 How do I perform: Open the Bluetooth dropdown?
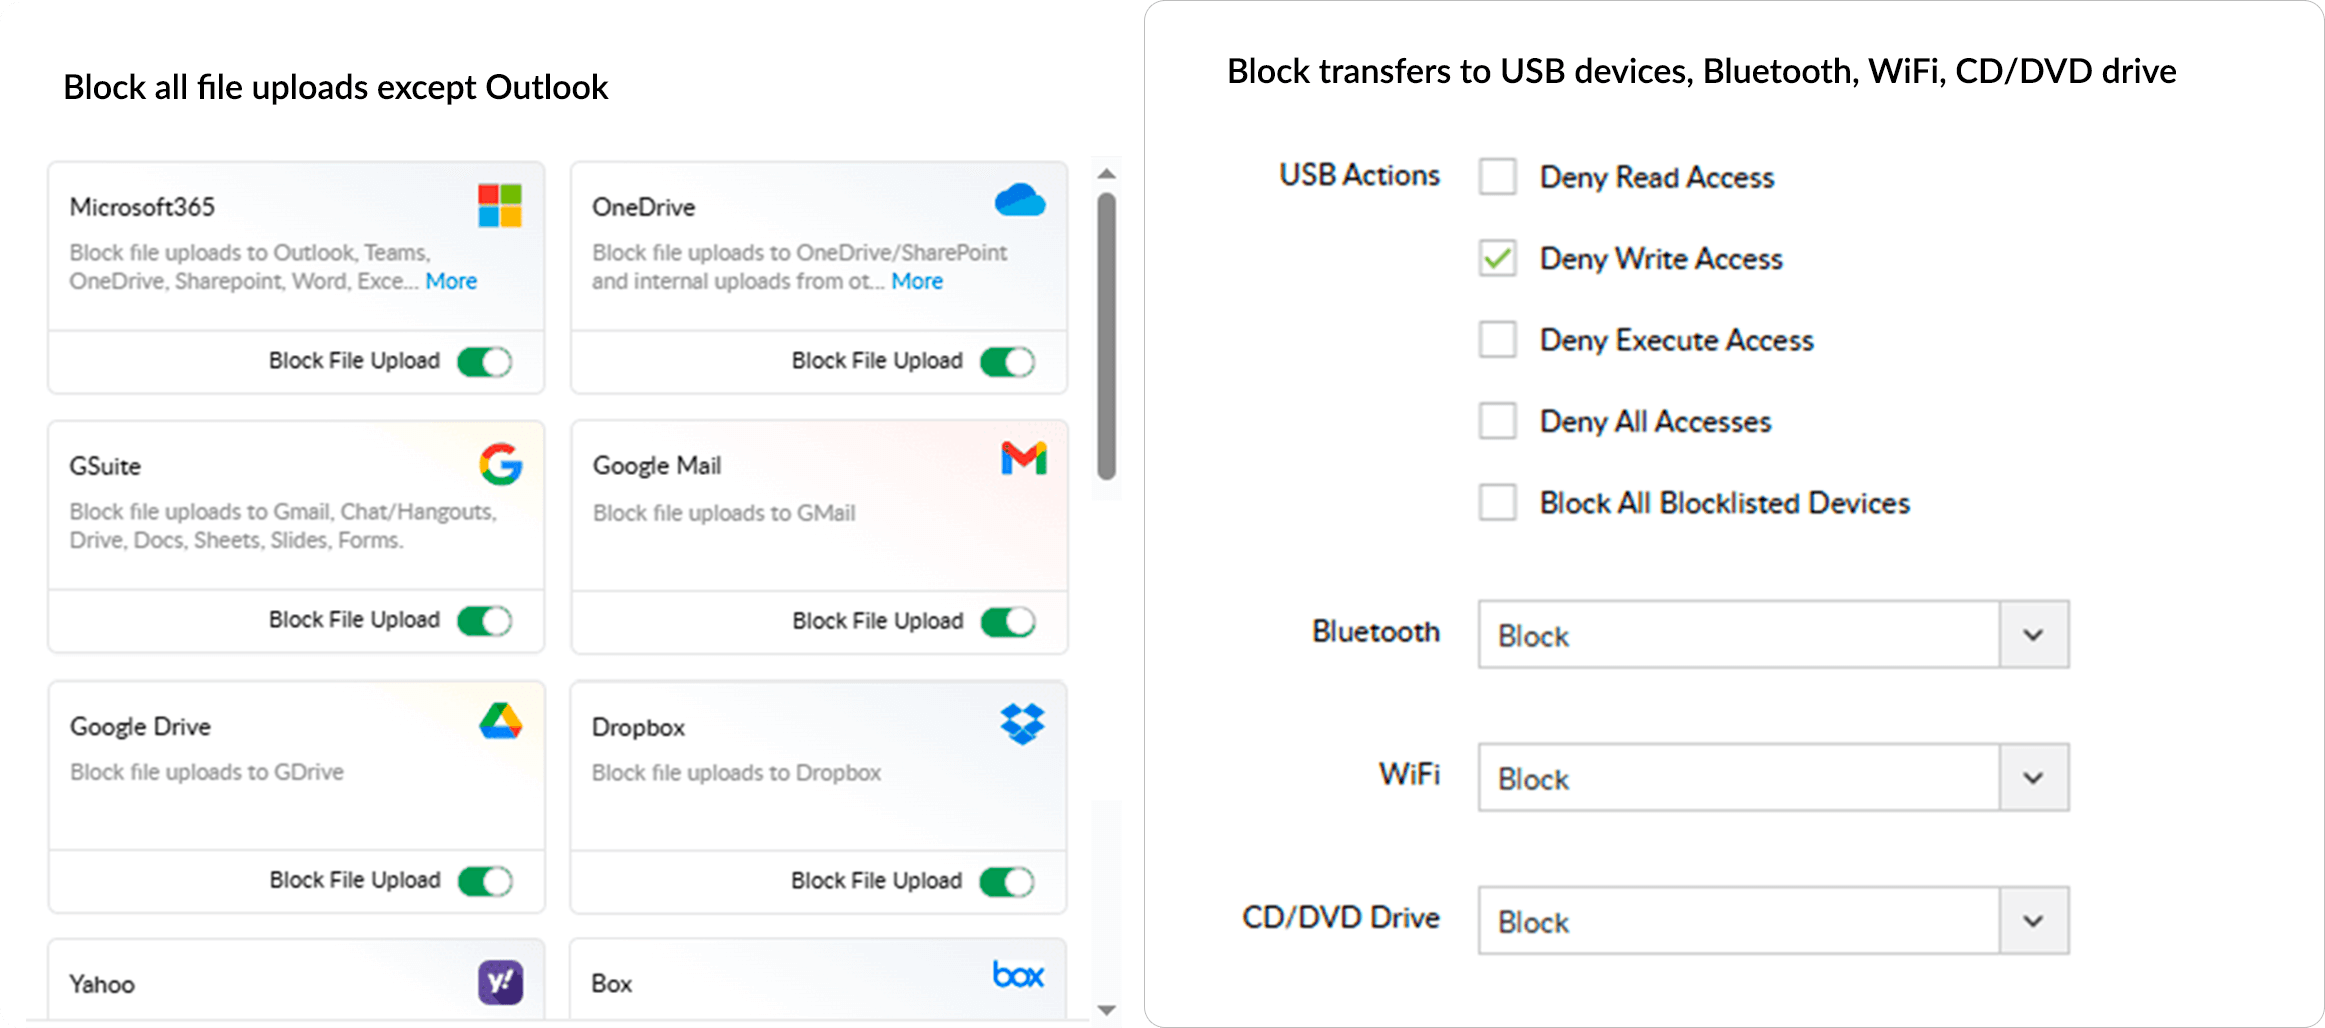[2032, 635]
